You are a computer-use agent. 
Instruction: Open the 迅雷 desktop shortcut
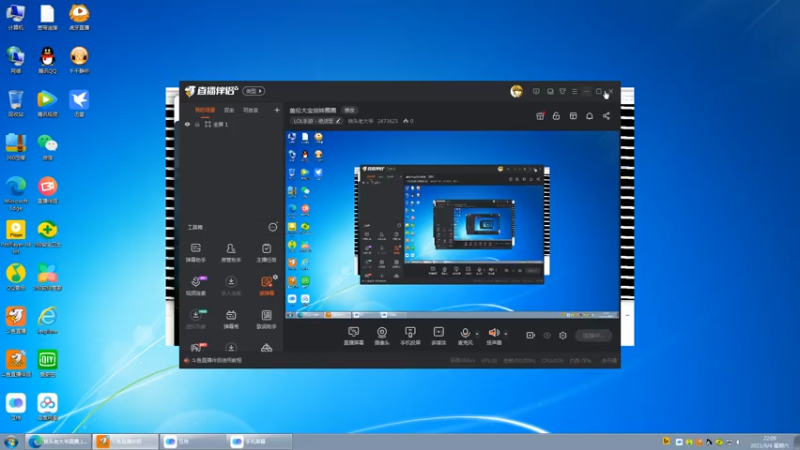[x=79, y=104]
